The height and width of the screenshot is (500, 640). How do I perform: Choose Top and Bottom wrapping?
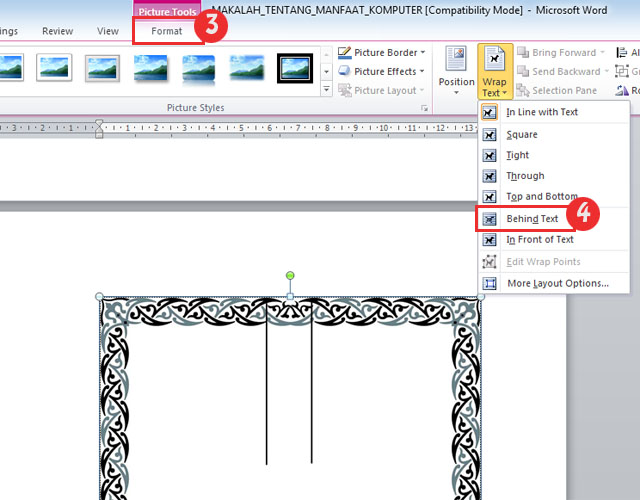[x=553, y=196]
